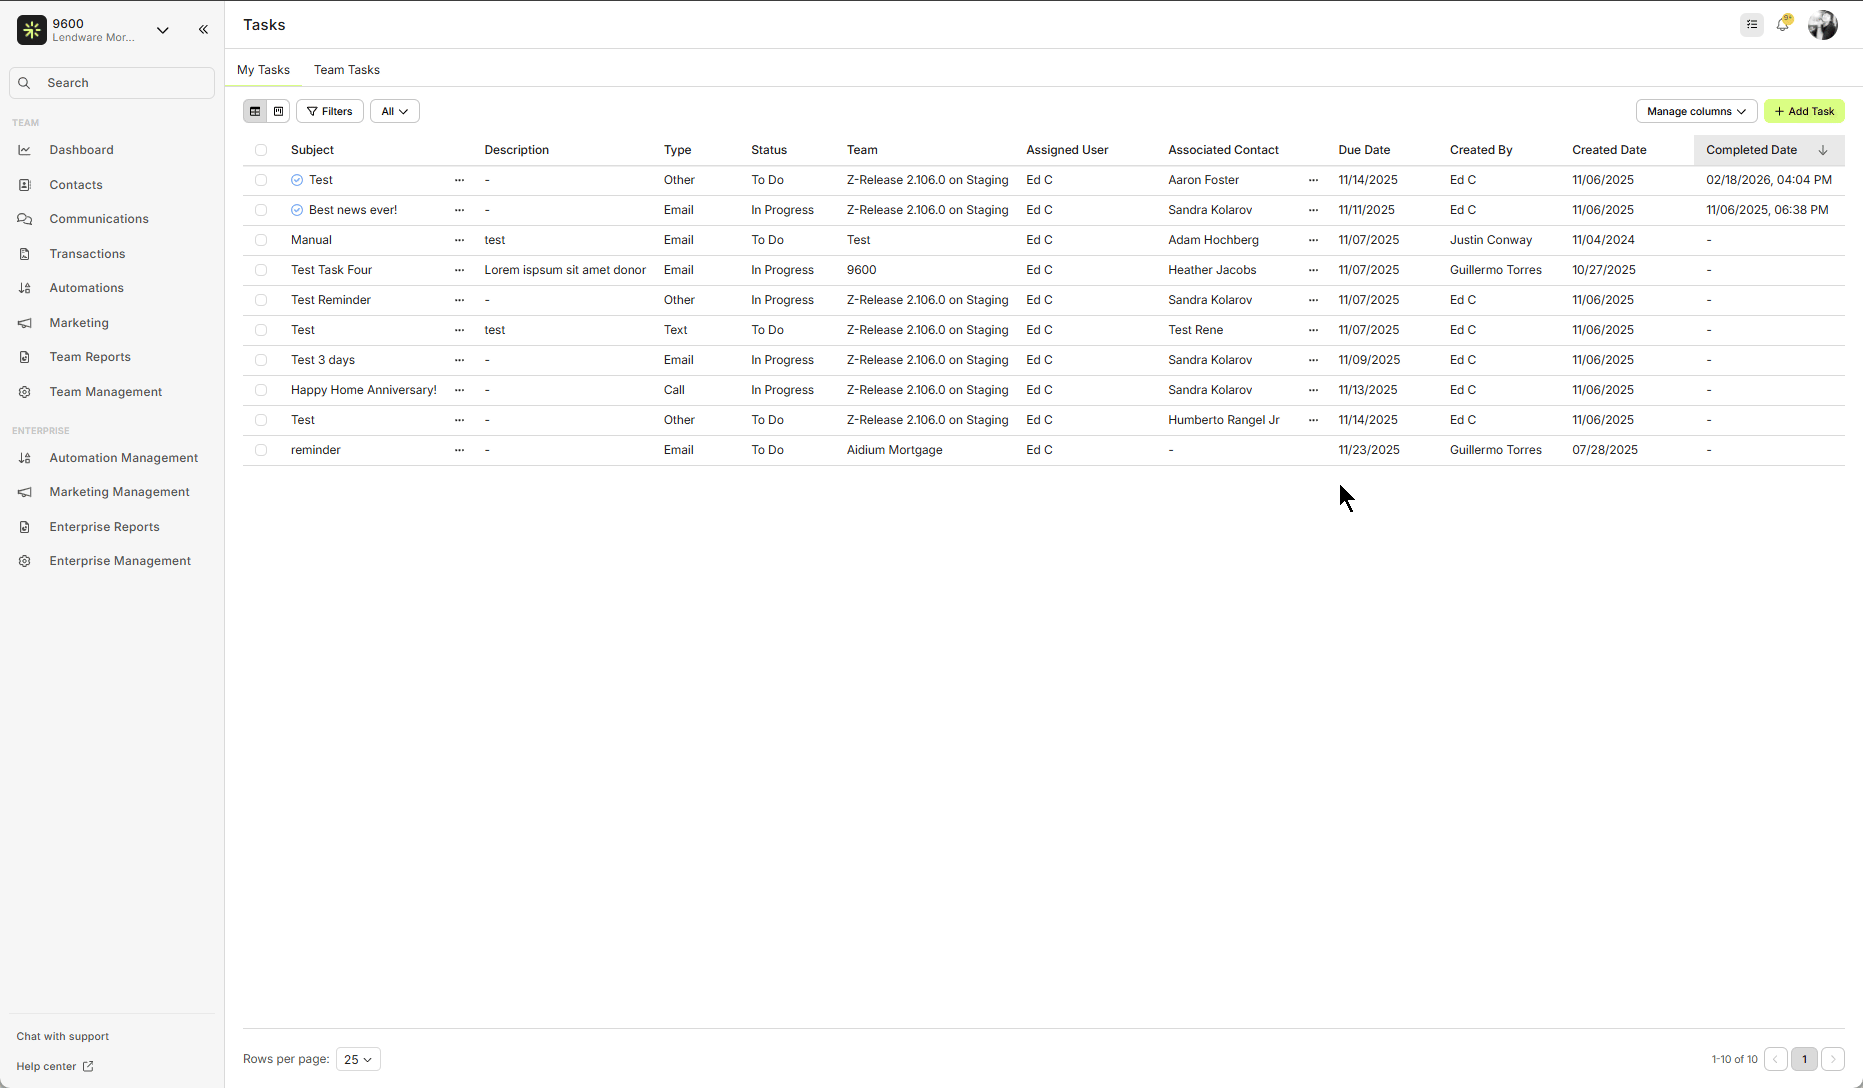
Task: Open the Manage columns dropdown
Action: pos(1696,111)
